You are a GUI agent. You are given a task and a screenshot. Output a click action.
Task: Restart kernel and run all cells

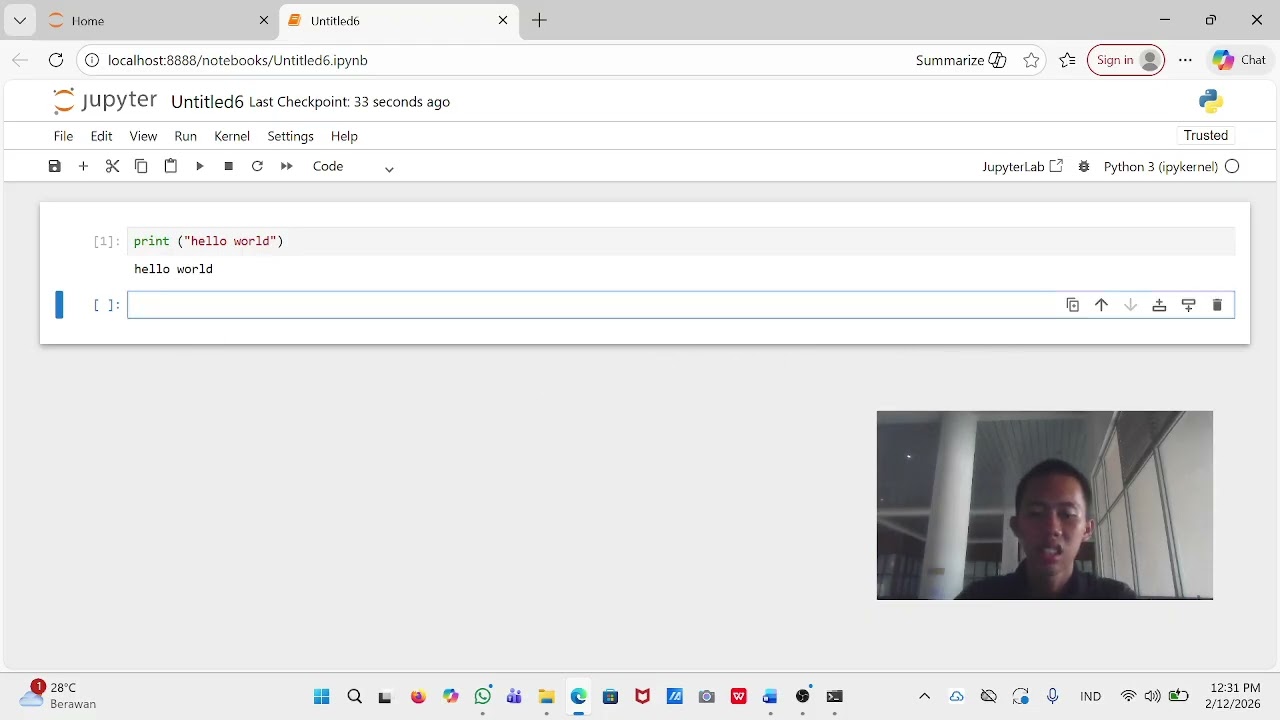pos(286,166)
